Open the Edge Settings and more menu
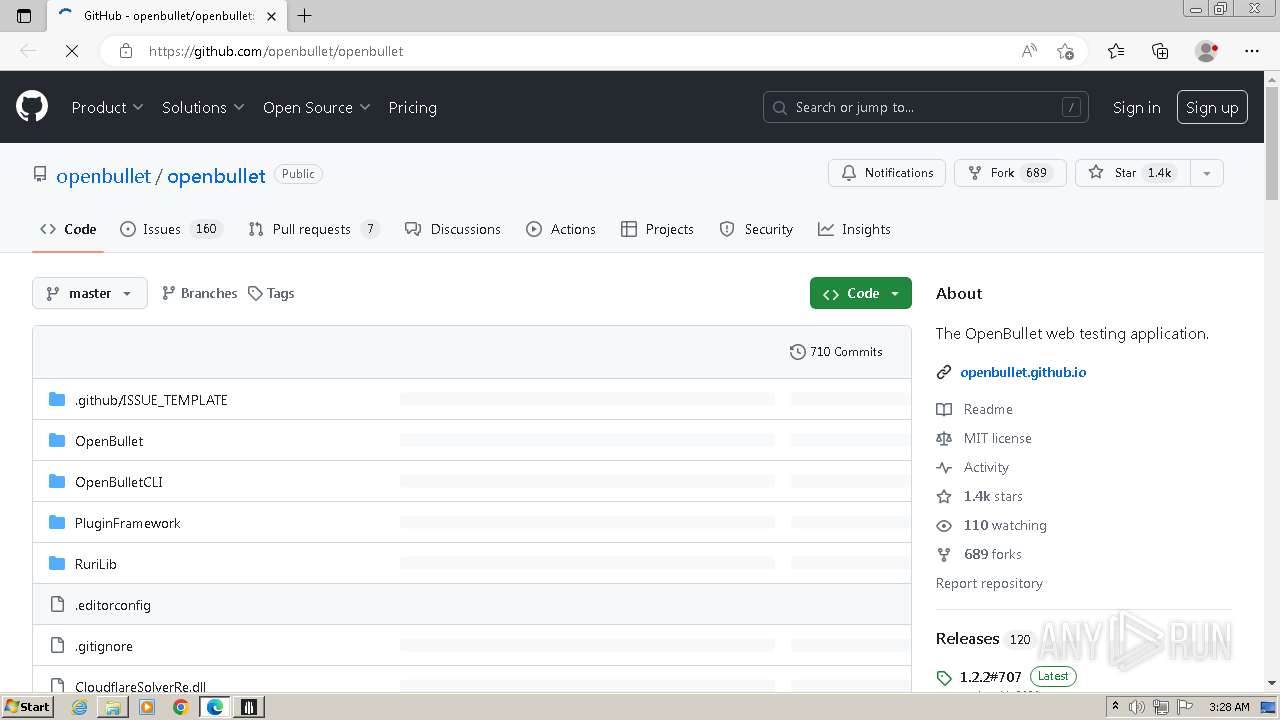 pyautogui.click(x=1252, y=51)
